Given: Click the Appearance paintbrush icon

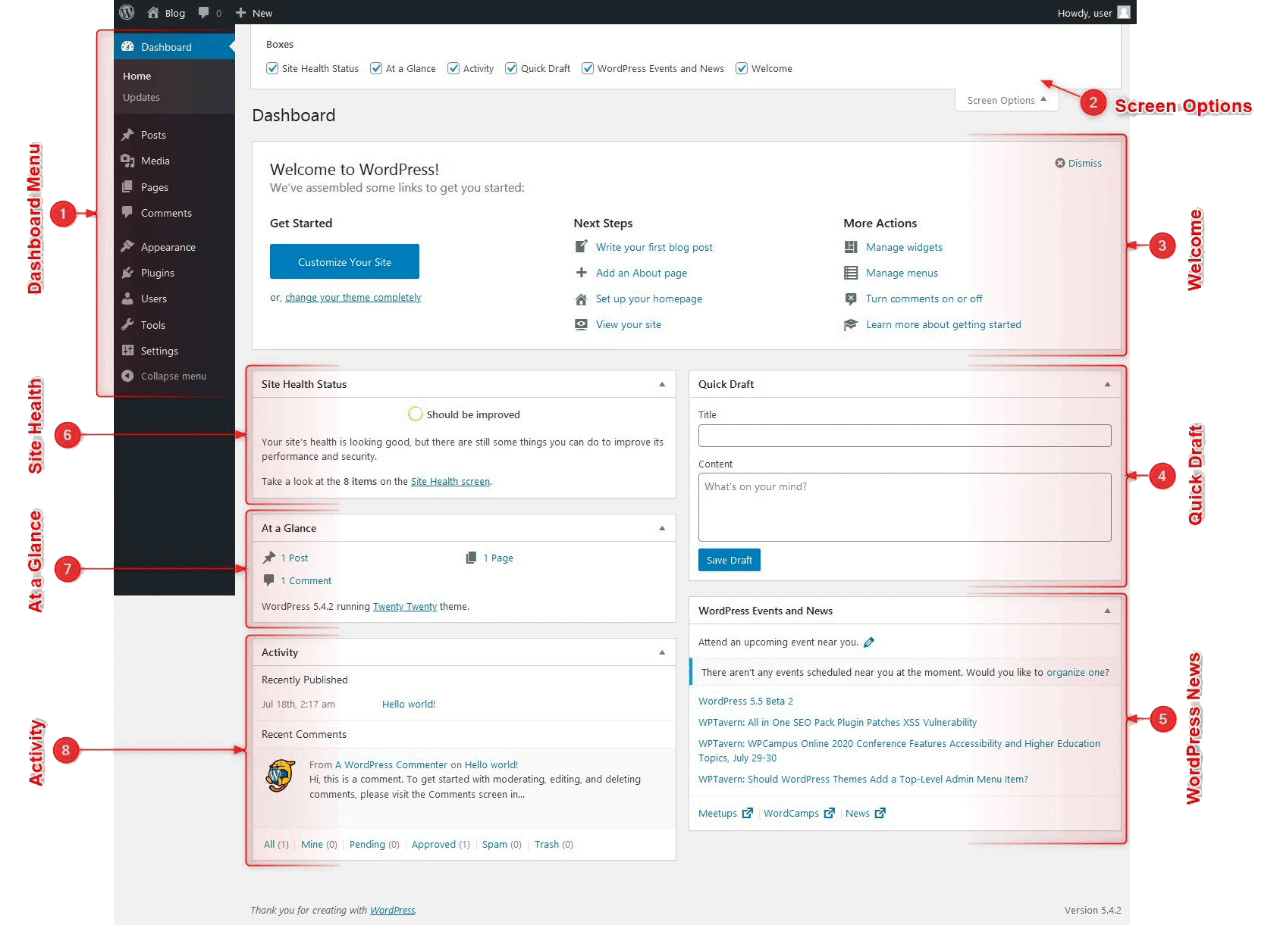Looking at the screenshot, I should [x=127, y=247].
